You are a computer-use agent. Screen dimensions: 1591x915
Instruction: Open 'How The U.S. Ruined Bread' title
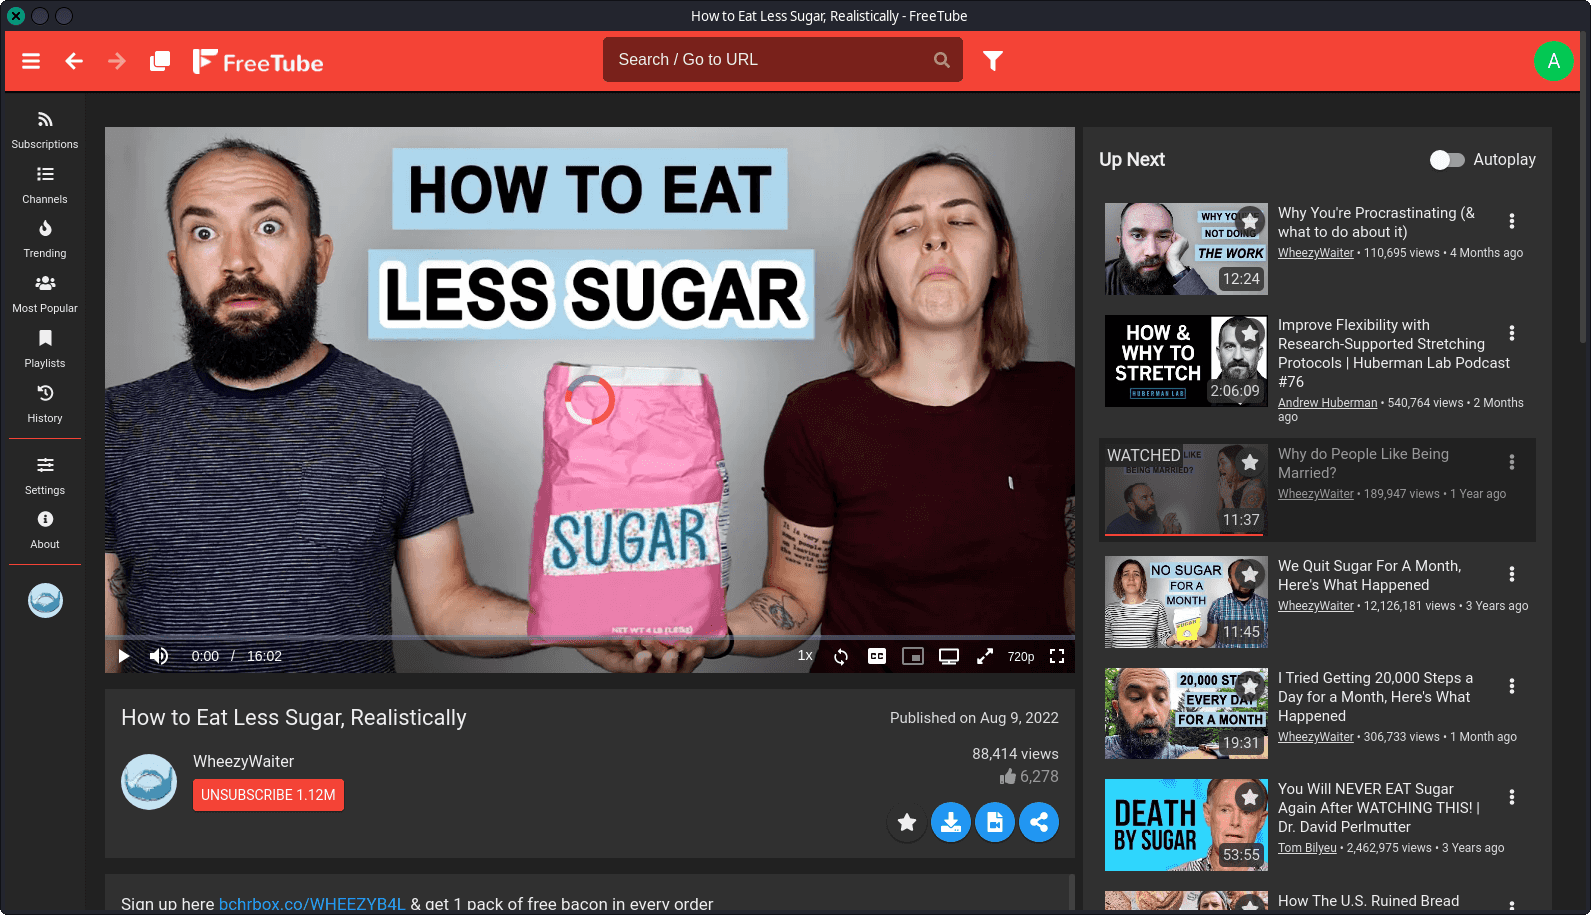[x=1368, y=901]
